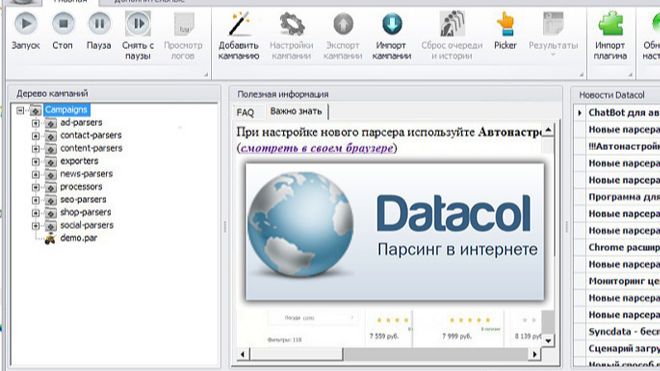Expand the contact-parsers tree node

coord(36,136)
